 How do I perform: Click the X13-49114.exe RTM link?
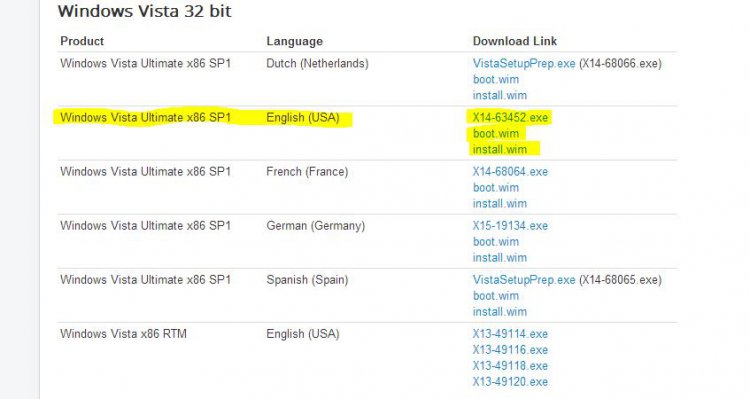[510, 334]
